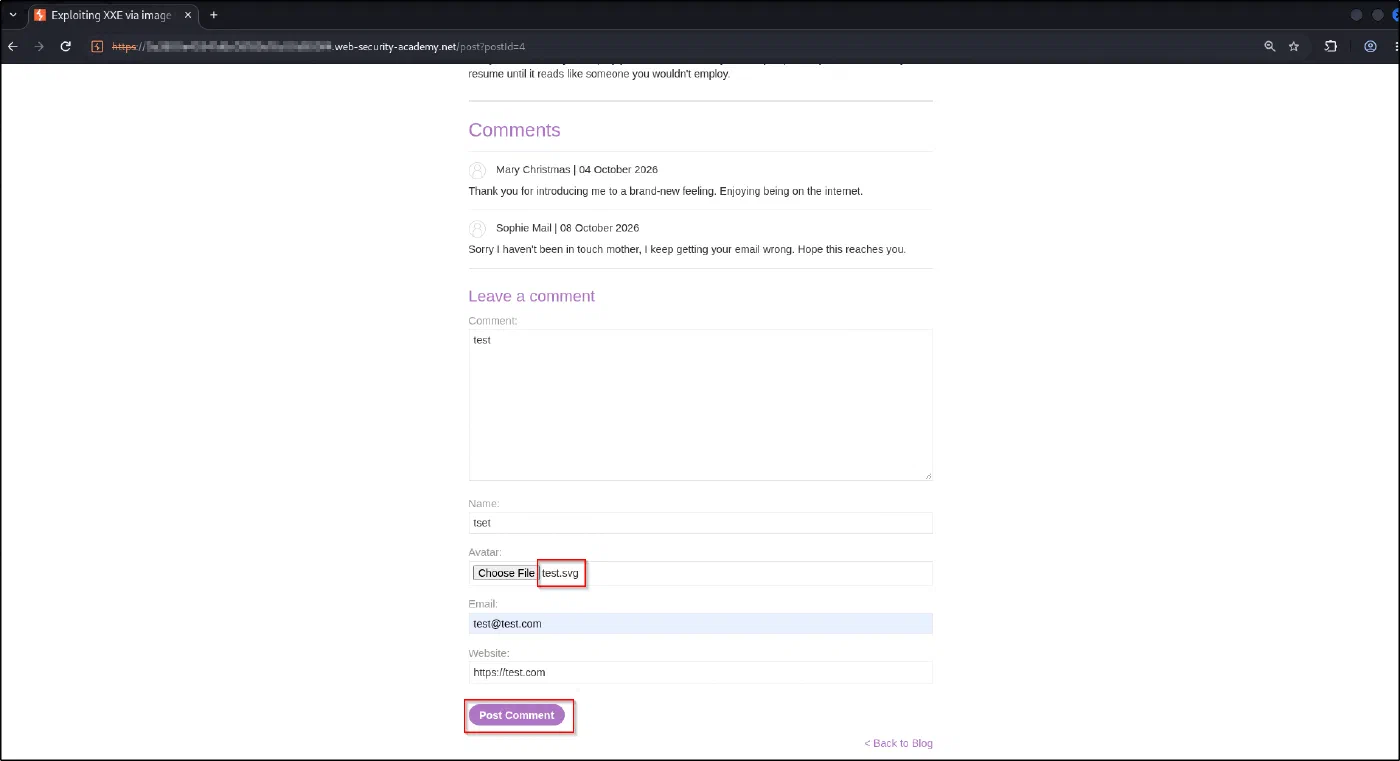Click the Leave a comment heading
This screenshot has width=1400, height=761.
click(531, 296)
